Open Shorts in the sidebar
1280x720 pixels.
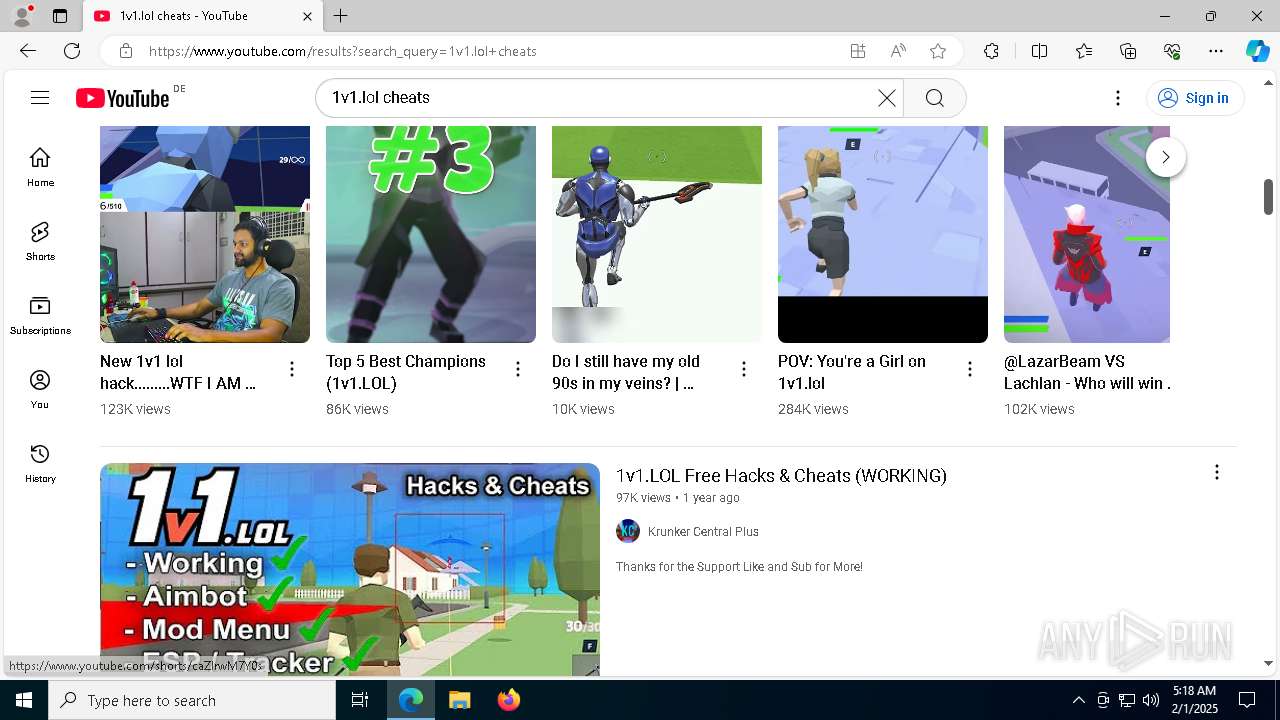click(40, 241)
